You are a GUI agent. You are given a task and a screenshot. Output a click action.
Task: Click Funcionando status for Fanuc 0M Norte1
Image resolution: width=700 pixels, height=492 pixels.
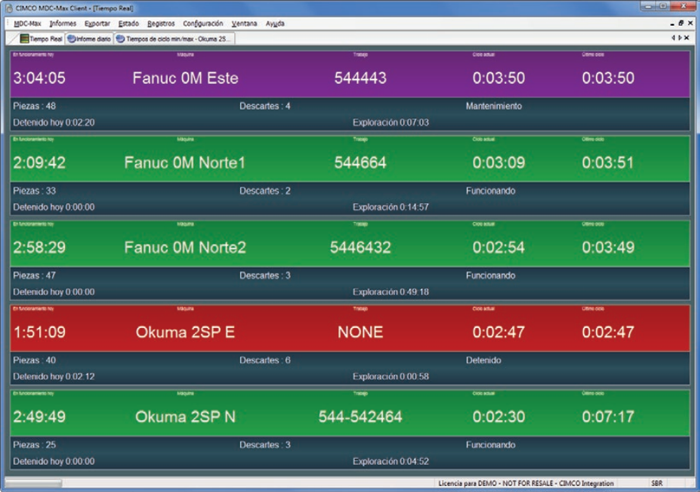491,191
